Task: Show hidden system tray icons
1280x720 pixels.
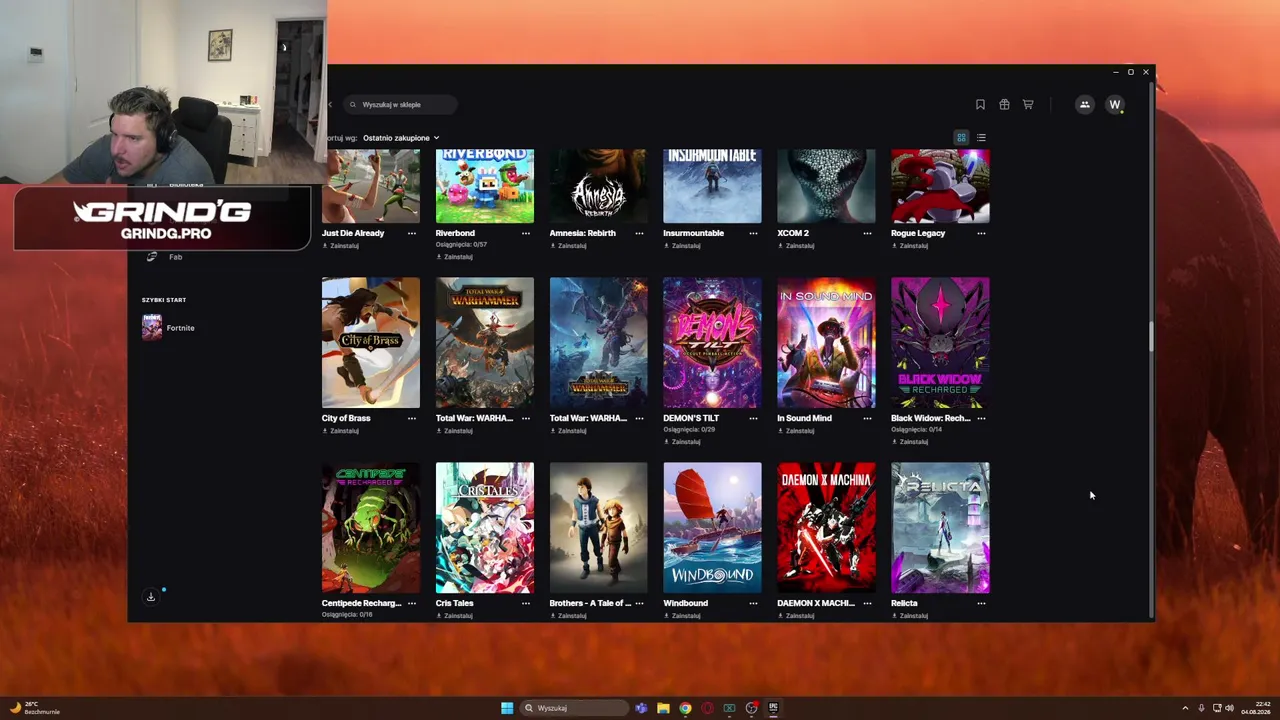Action: 1185,708
